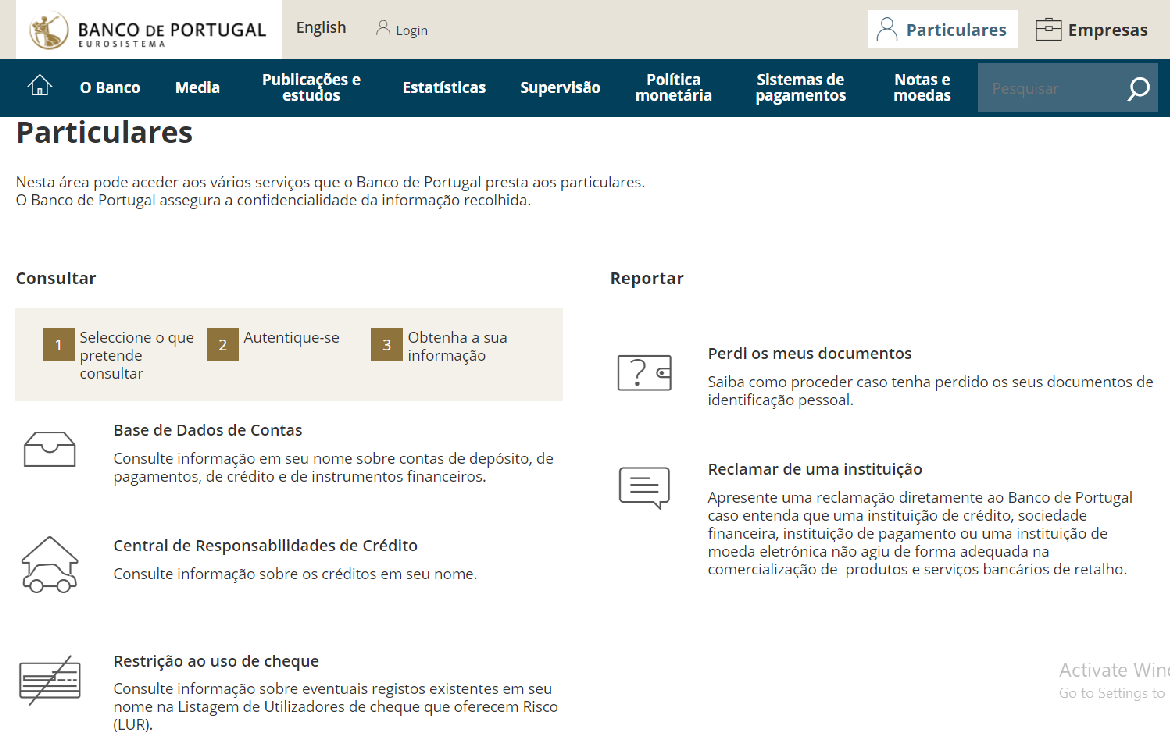Switch site language to English
Screen dimensions: 1170x740
[x=321, y=28]
